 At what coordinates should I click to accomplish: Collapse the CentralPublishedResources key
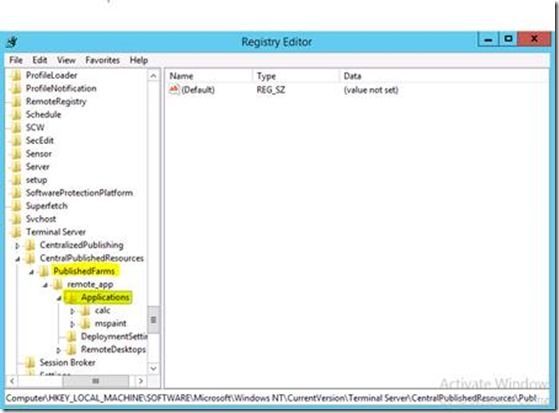[x=17, y=259]
